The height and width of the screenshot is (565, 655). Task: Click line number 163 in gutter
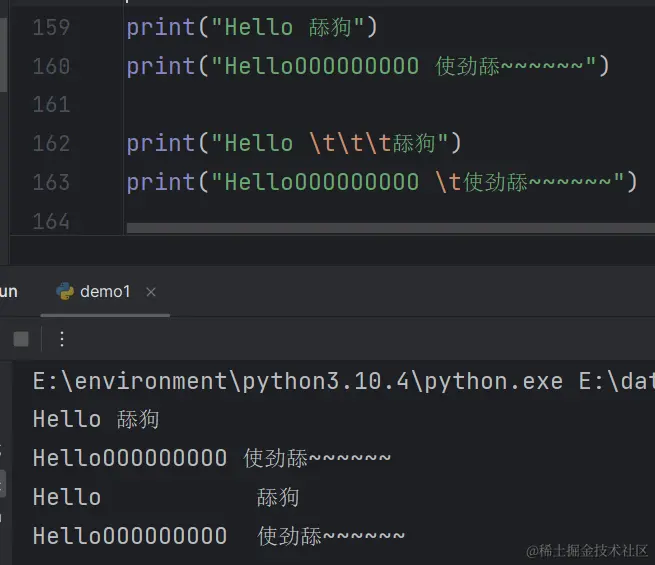[x=51, y=182]
